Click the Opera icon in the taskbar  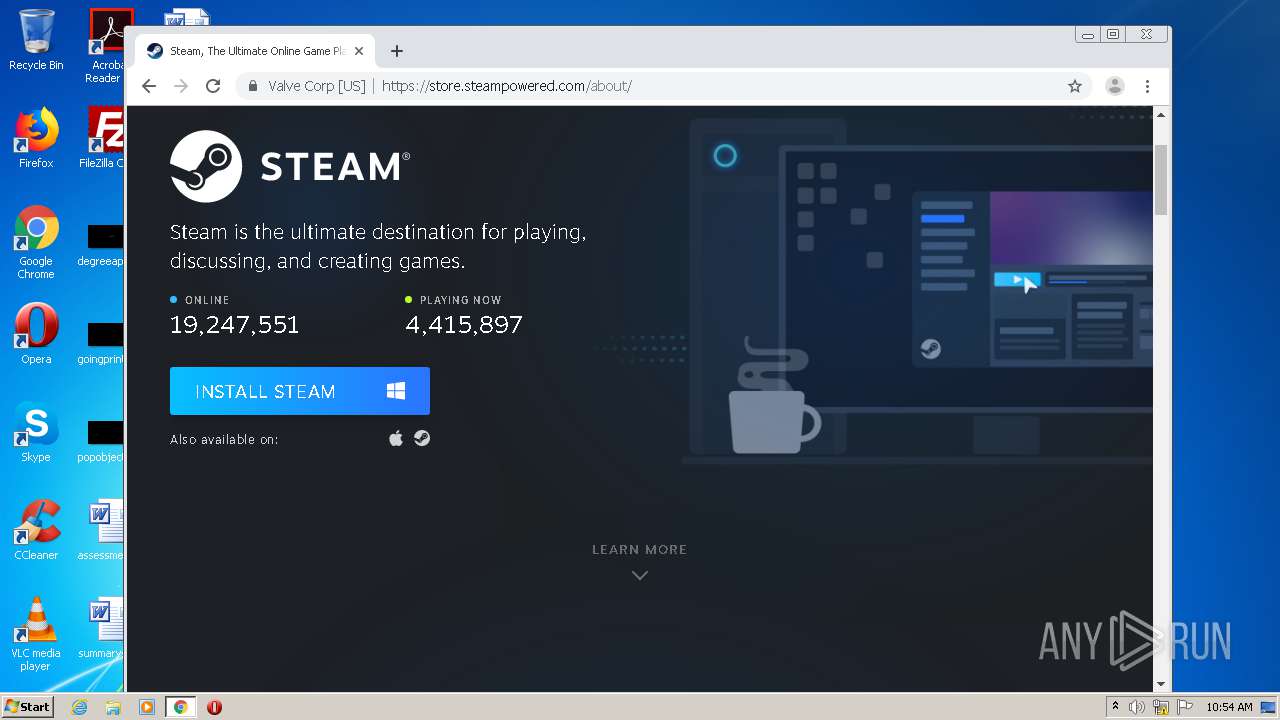214,707
